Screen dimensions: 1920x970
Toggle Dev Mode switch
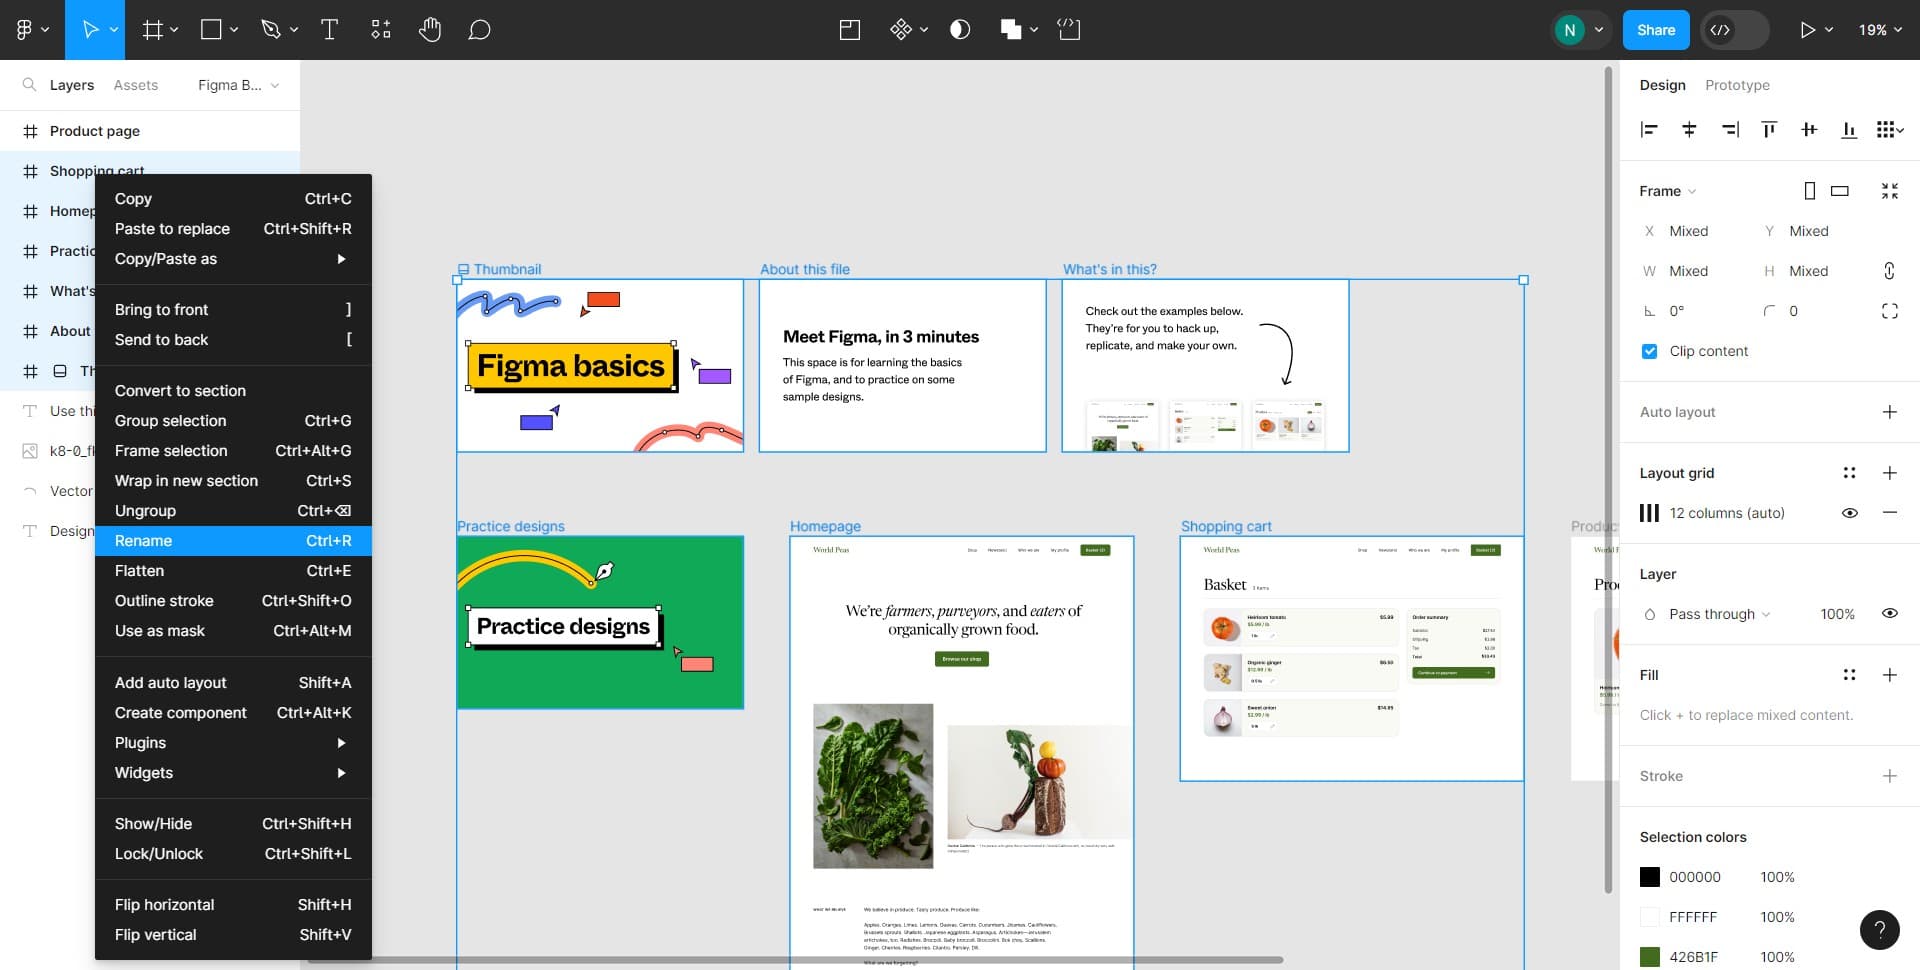pyautogui.click(x=1735, y=30)
